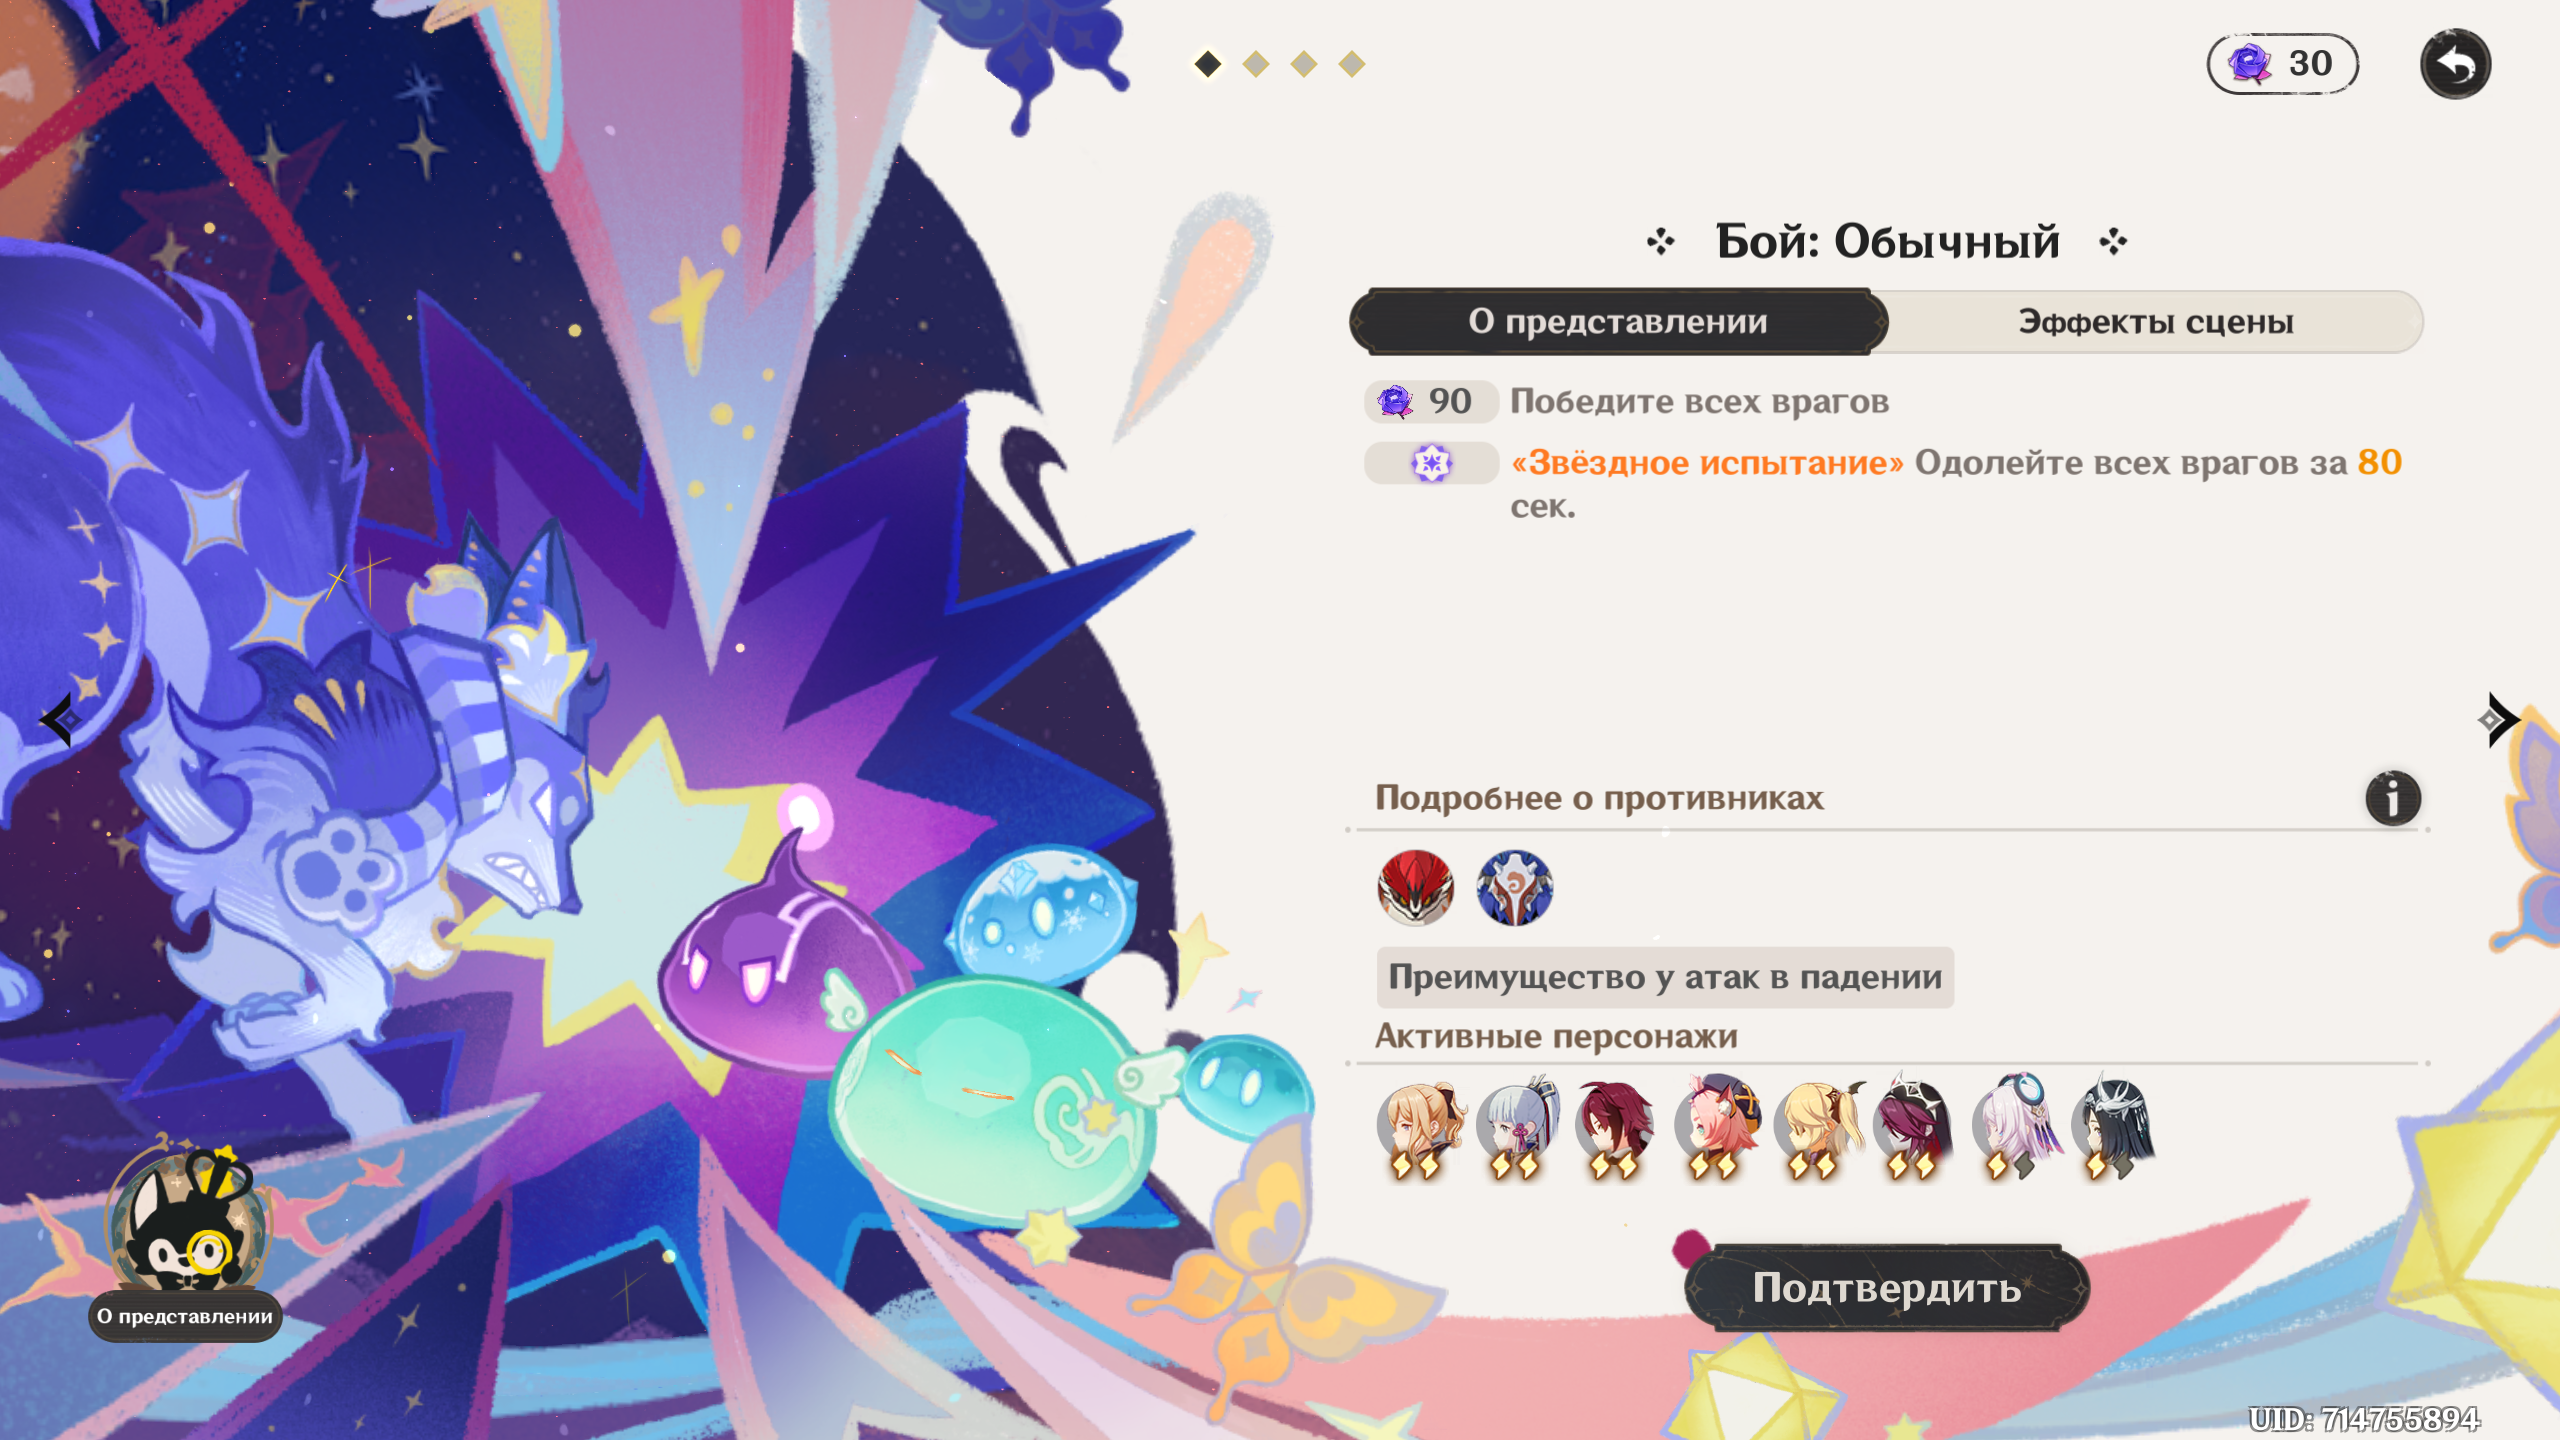Viewport: 2560px width, 1440px height.
Task: Go to the previous stage left arrow
Action: tap(58, 719)
